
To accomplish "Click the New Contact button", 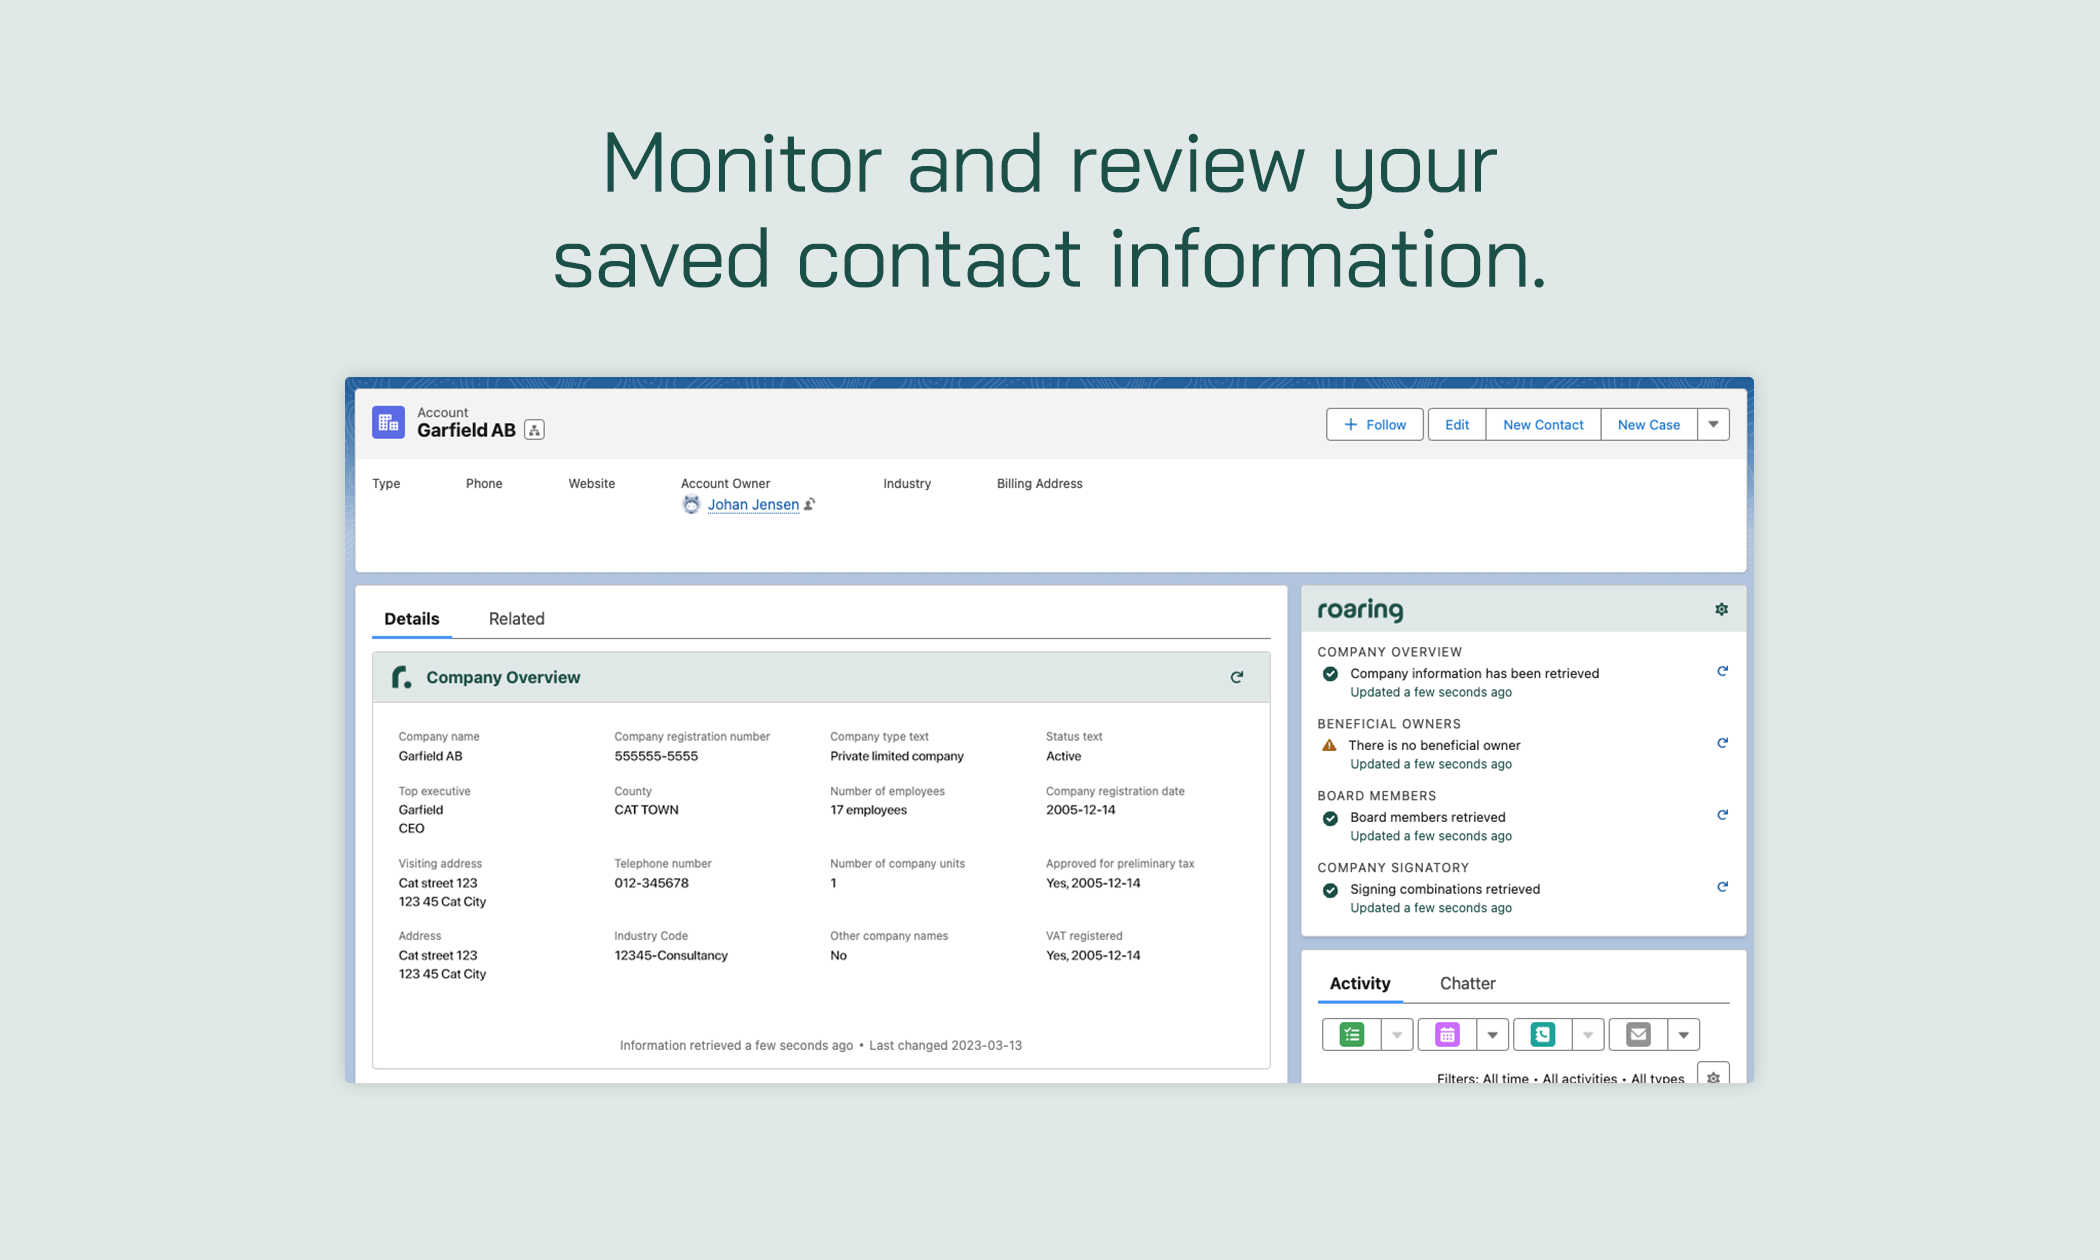I will pos(1544,423).
